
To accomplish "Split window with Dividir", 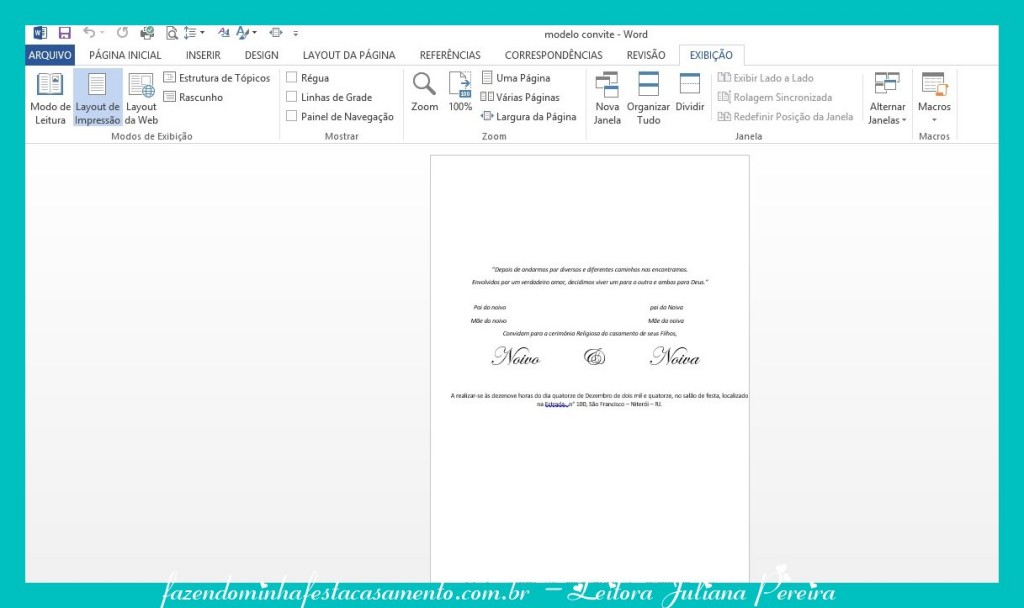I will [x=690, y=92].
